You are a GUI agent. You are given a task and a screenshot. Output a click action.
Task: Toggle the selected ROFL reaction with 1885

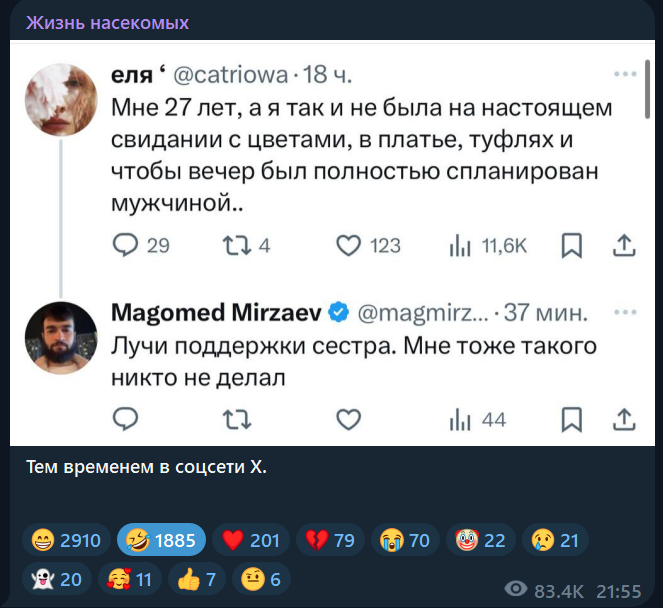(161, 541)
